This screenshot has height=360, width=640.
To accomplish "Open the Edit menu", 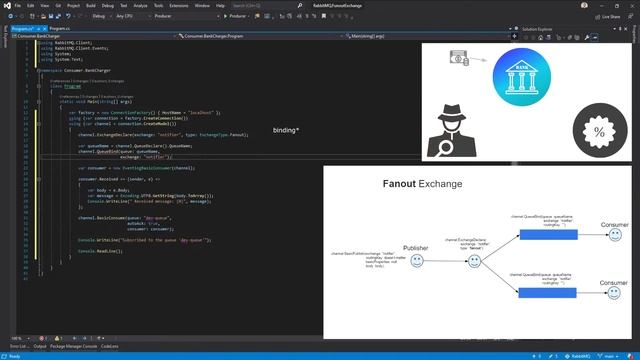I will (31, 6).
